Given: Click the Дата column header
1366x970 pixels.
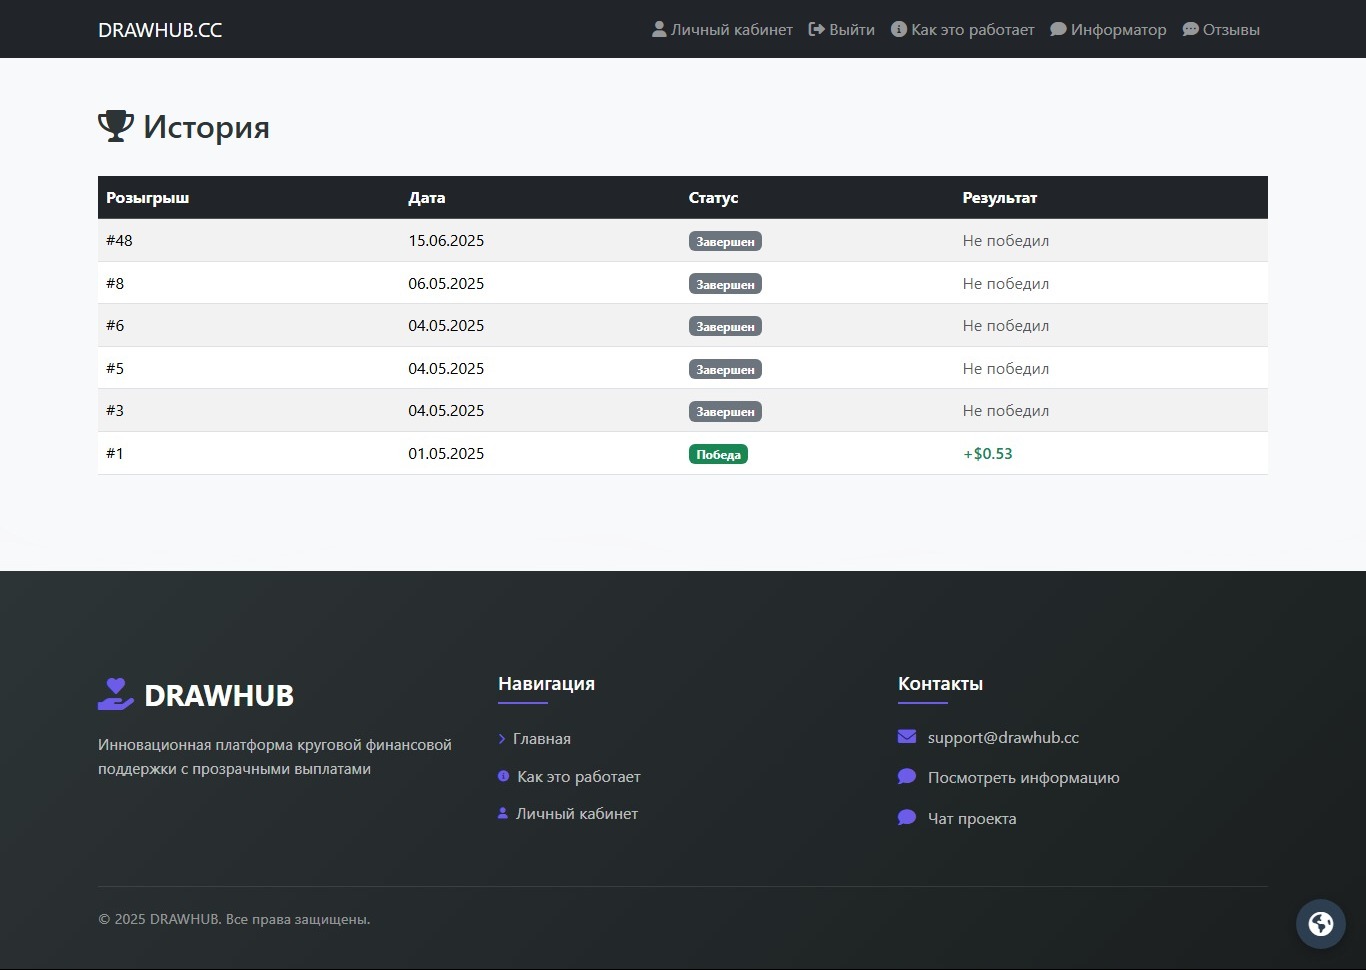Looking at the screenshot, I should click(427, 198).
